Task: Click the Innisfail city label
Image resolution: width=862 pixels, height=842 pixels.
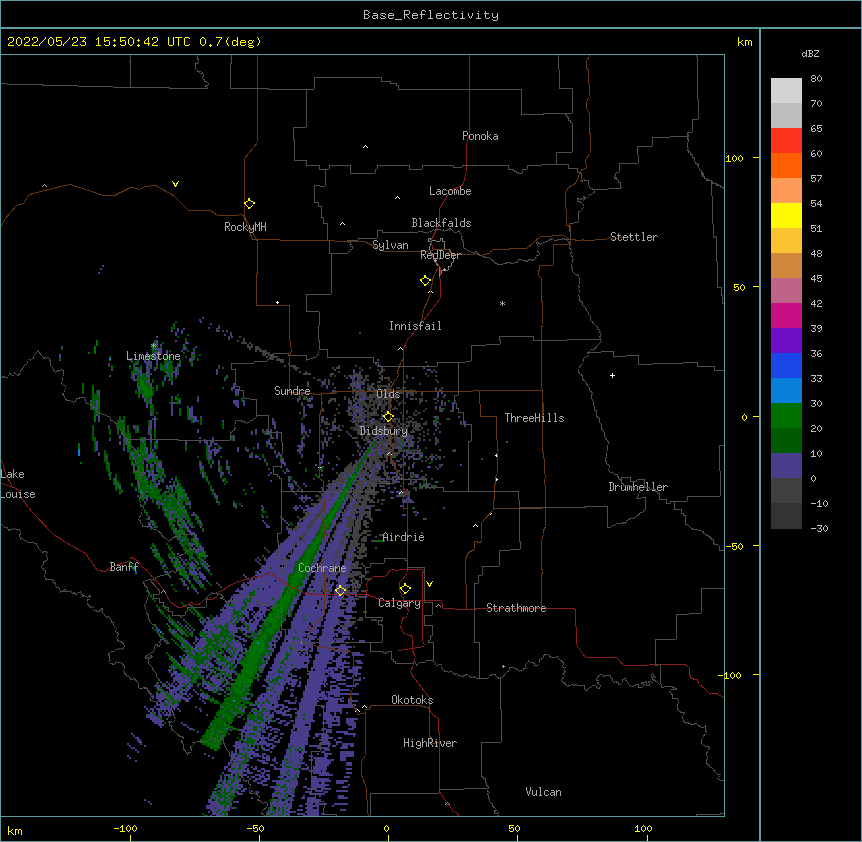Action: [x=415, y=326]
